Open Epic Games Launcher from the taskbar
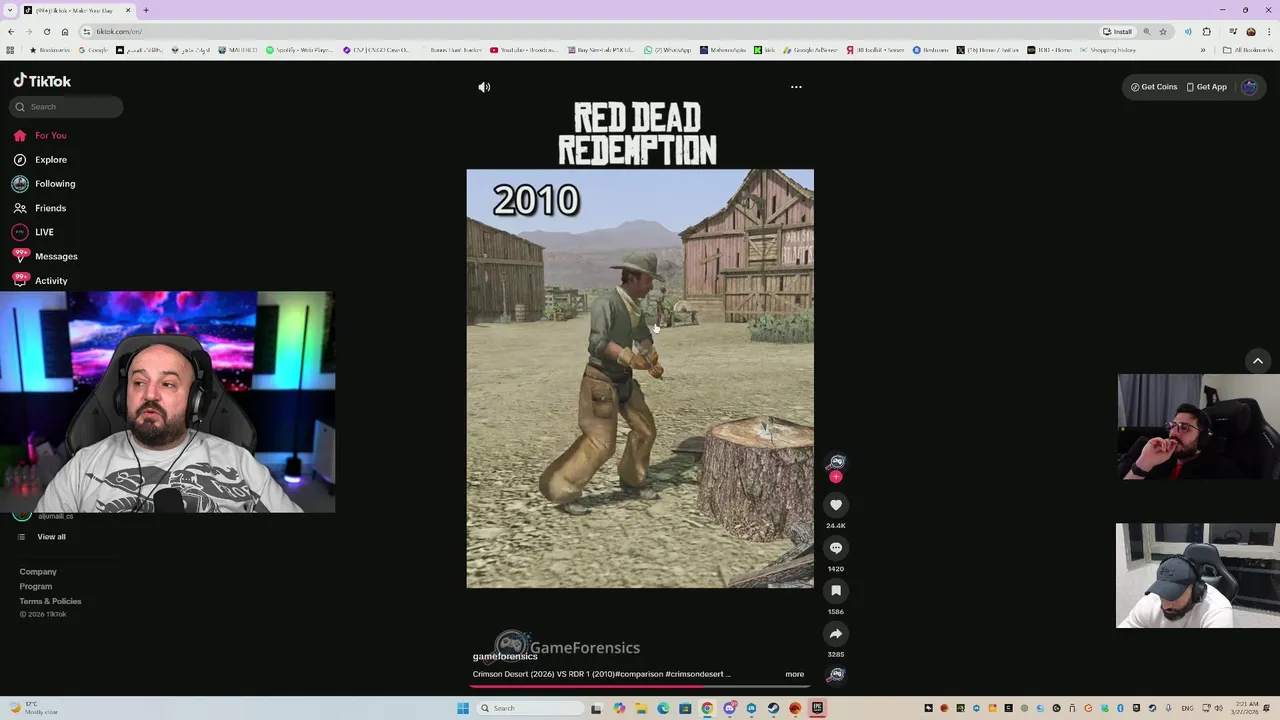1280x720 pixels. [817, 708]
